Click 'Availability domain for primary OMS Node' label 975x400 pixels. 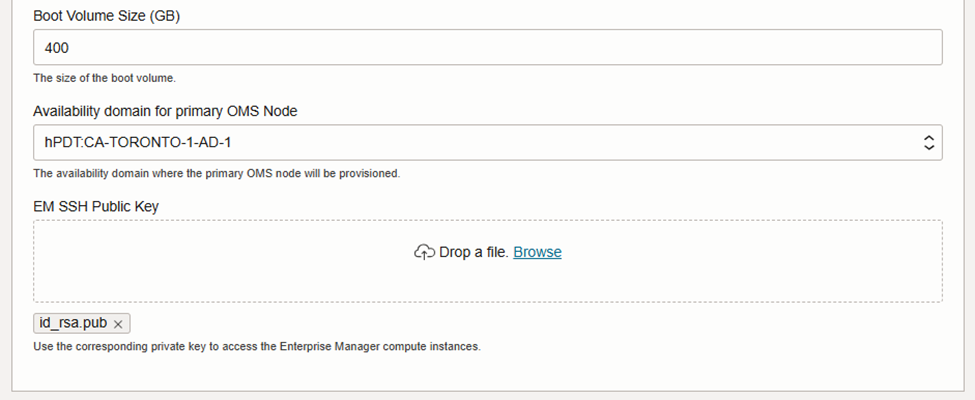pyautogui.click(x=165, y=111)
